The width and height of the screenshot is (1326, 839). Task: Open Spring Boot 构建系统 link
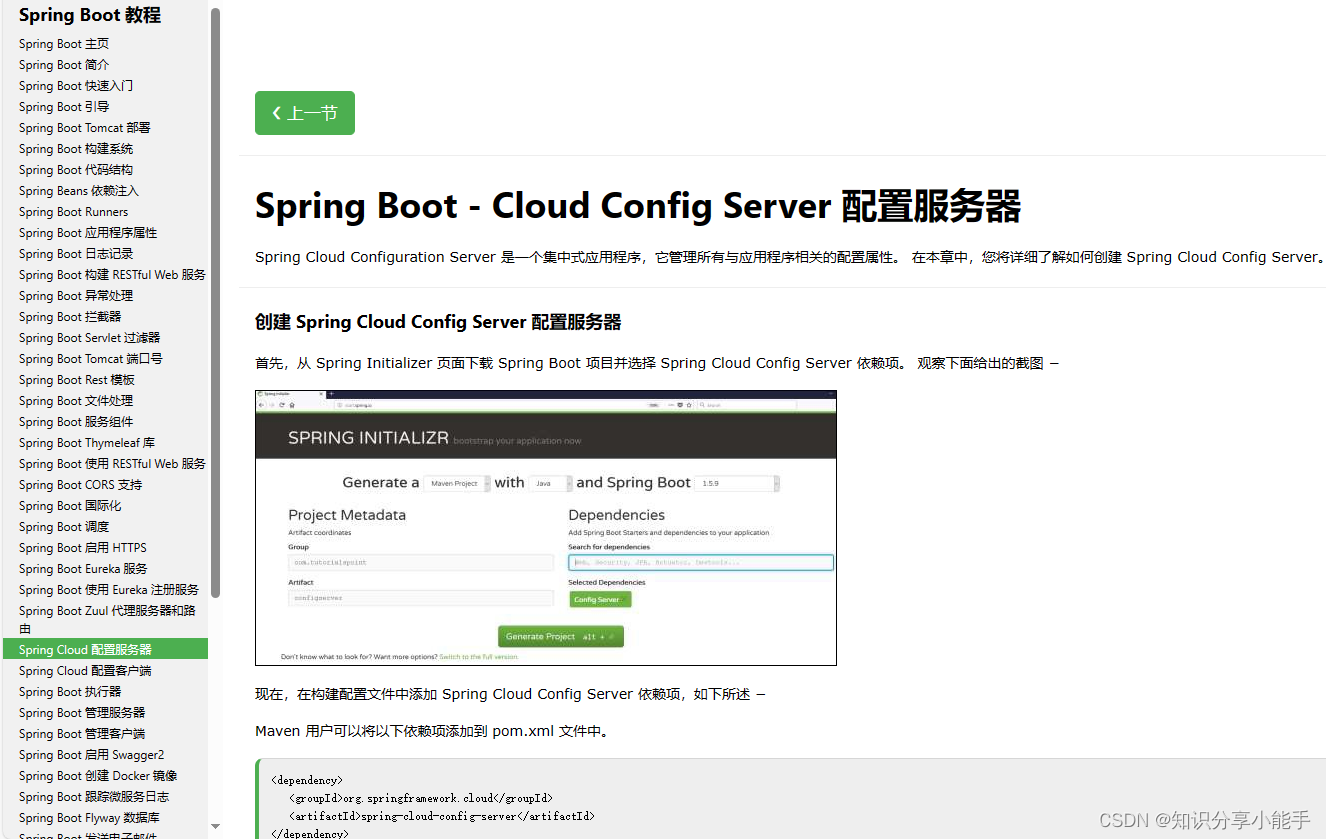coord(76,149)
